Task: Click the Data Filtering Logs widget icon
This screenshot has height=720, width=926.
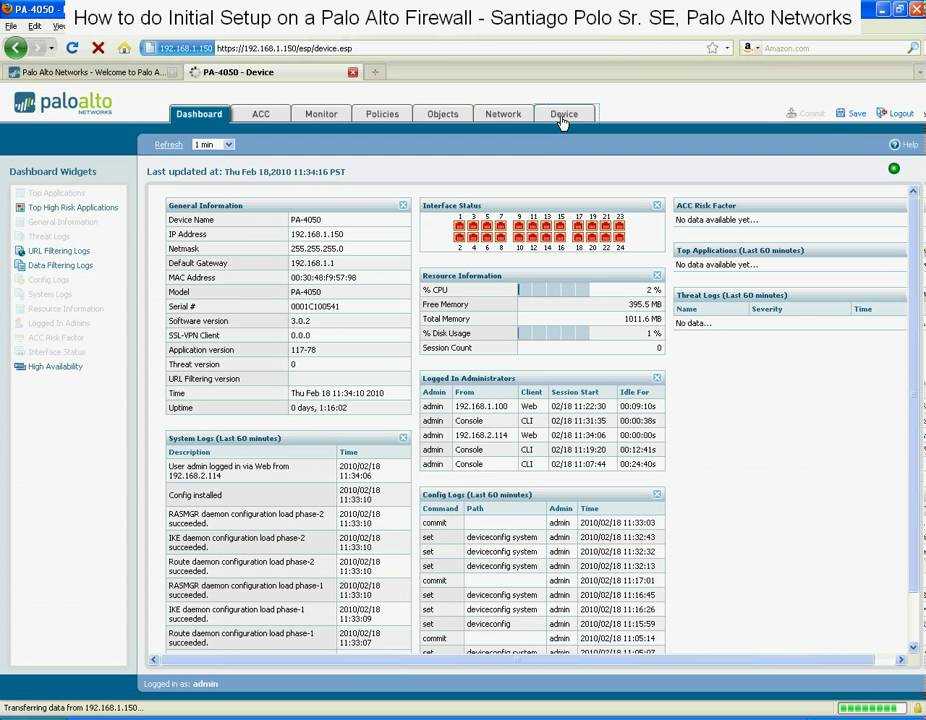Action: coord(20,265)
